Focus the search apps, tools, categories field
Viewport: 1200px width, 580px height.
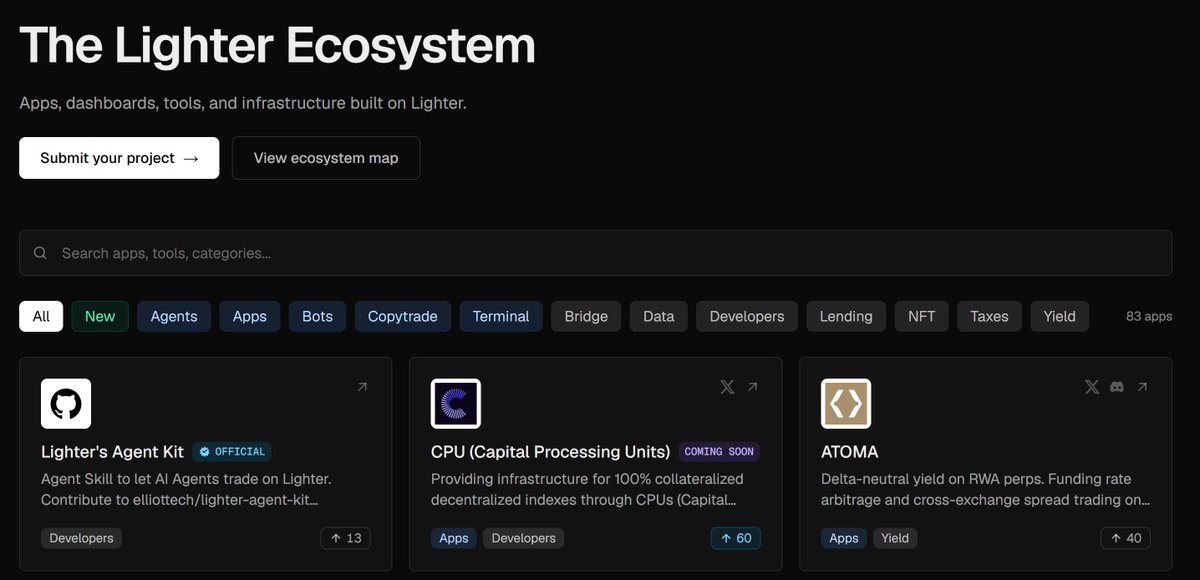pos(596,253)
